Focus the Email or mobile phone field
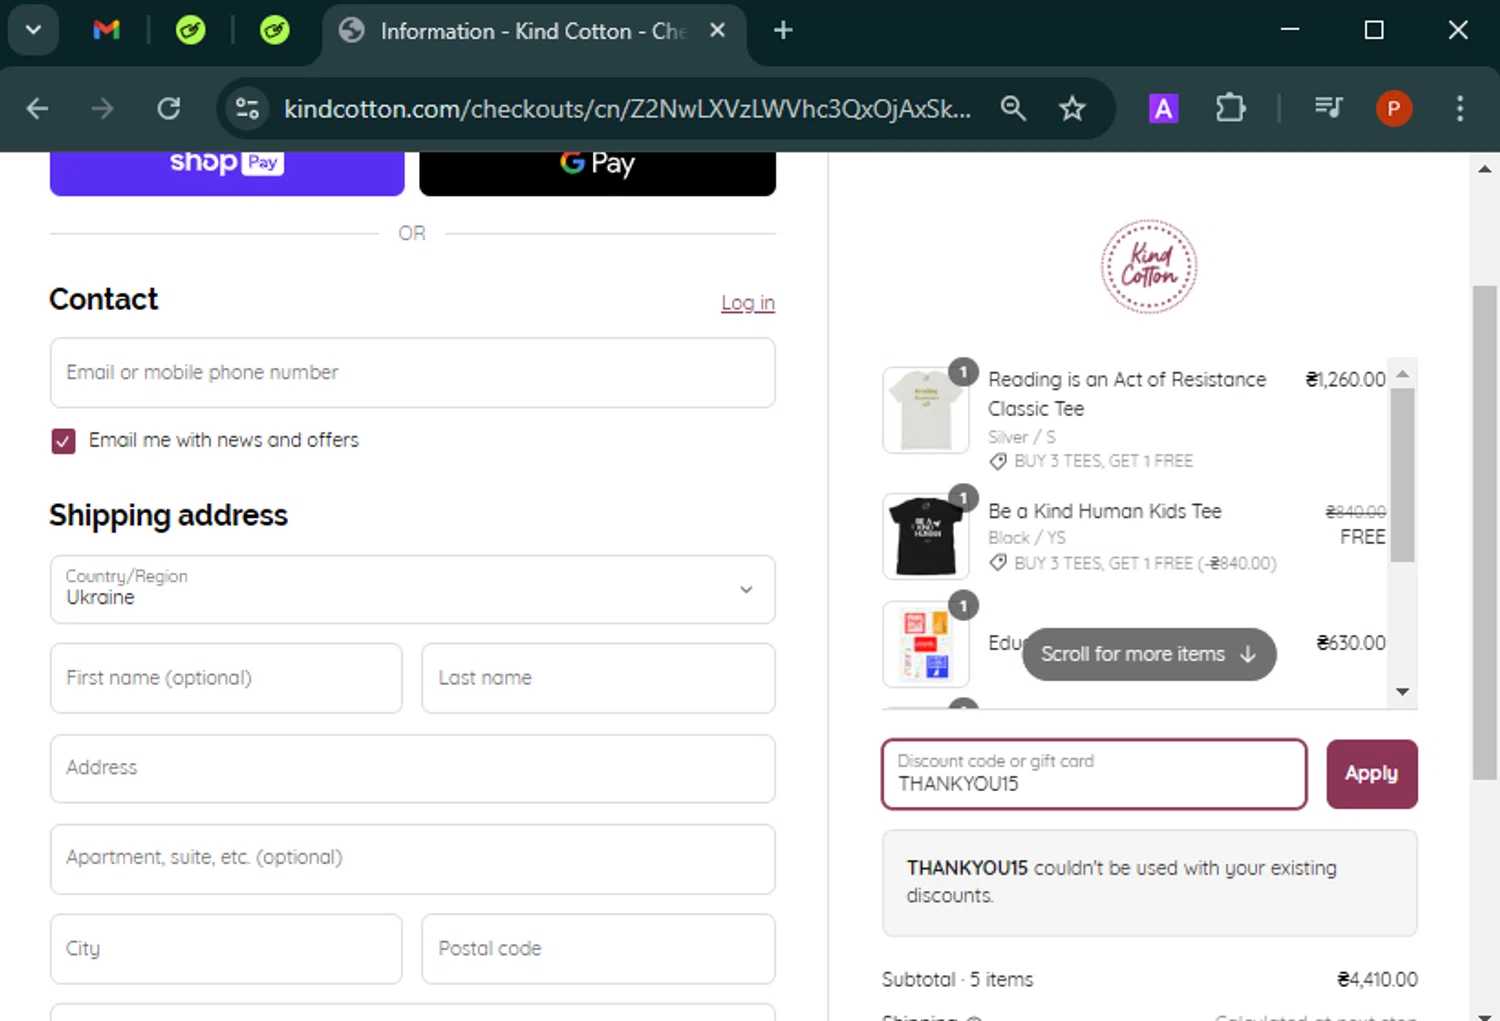1500x1021 pixels. tap(413, 373)
